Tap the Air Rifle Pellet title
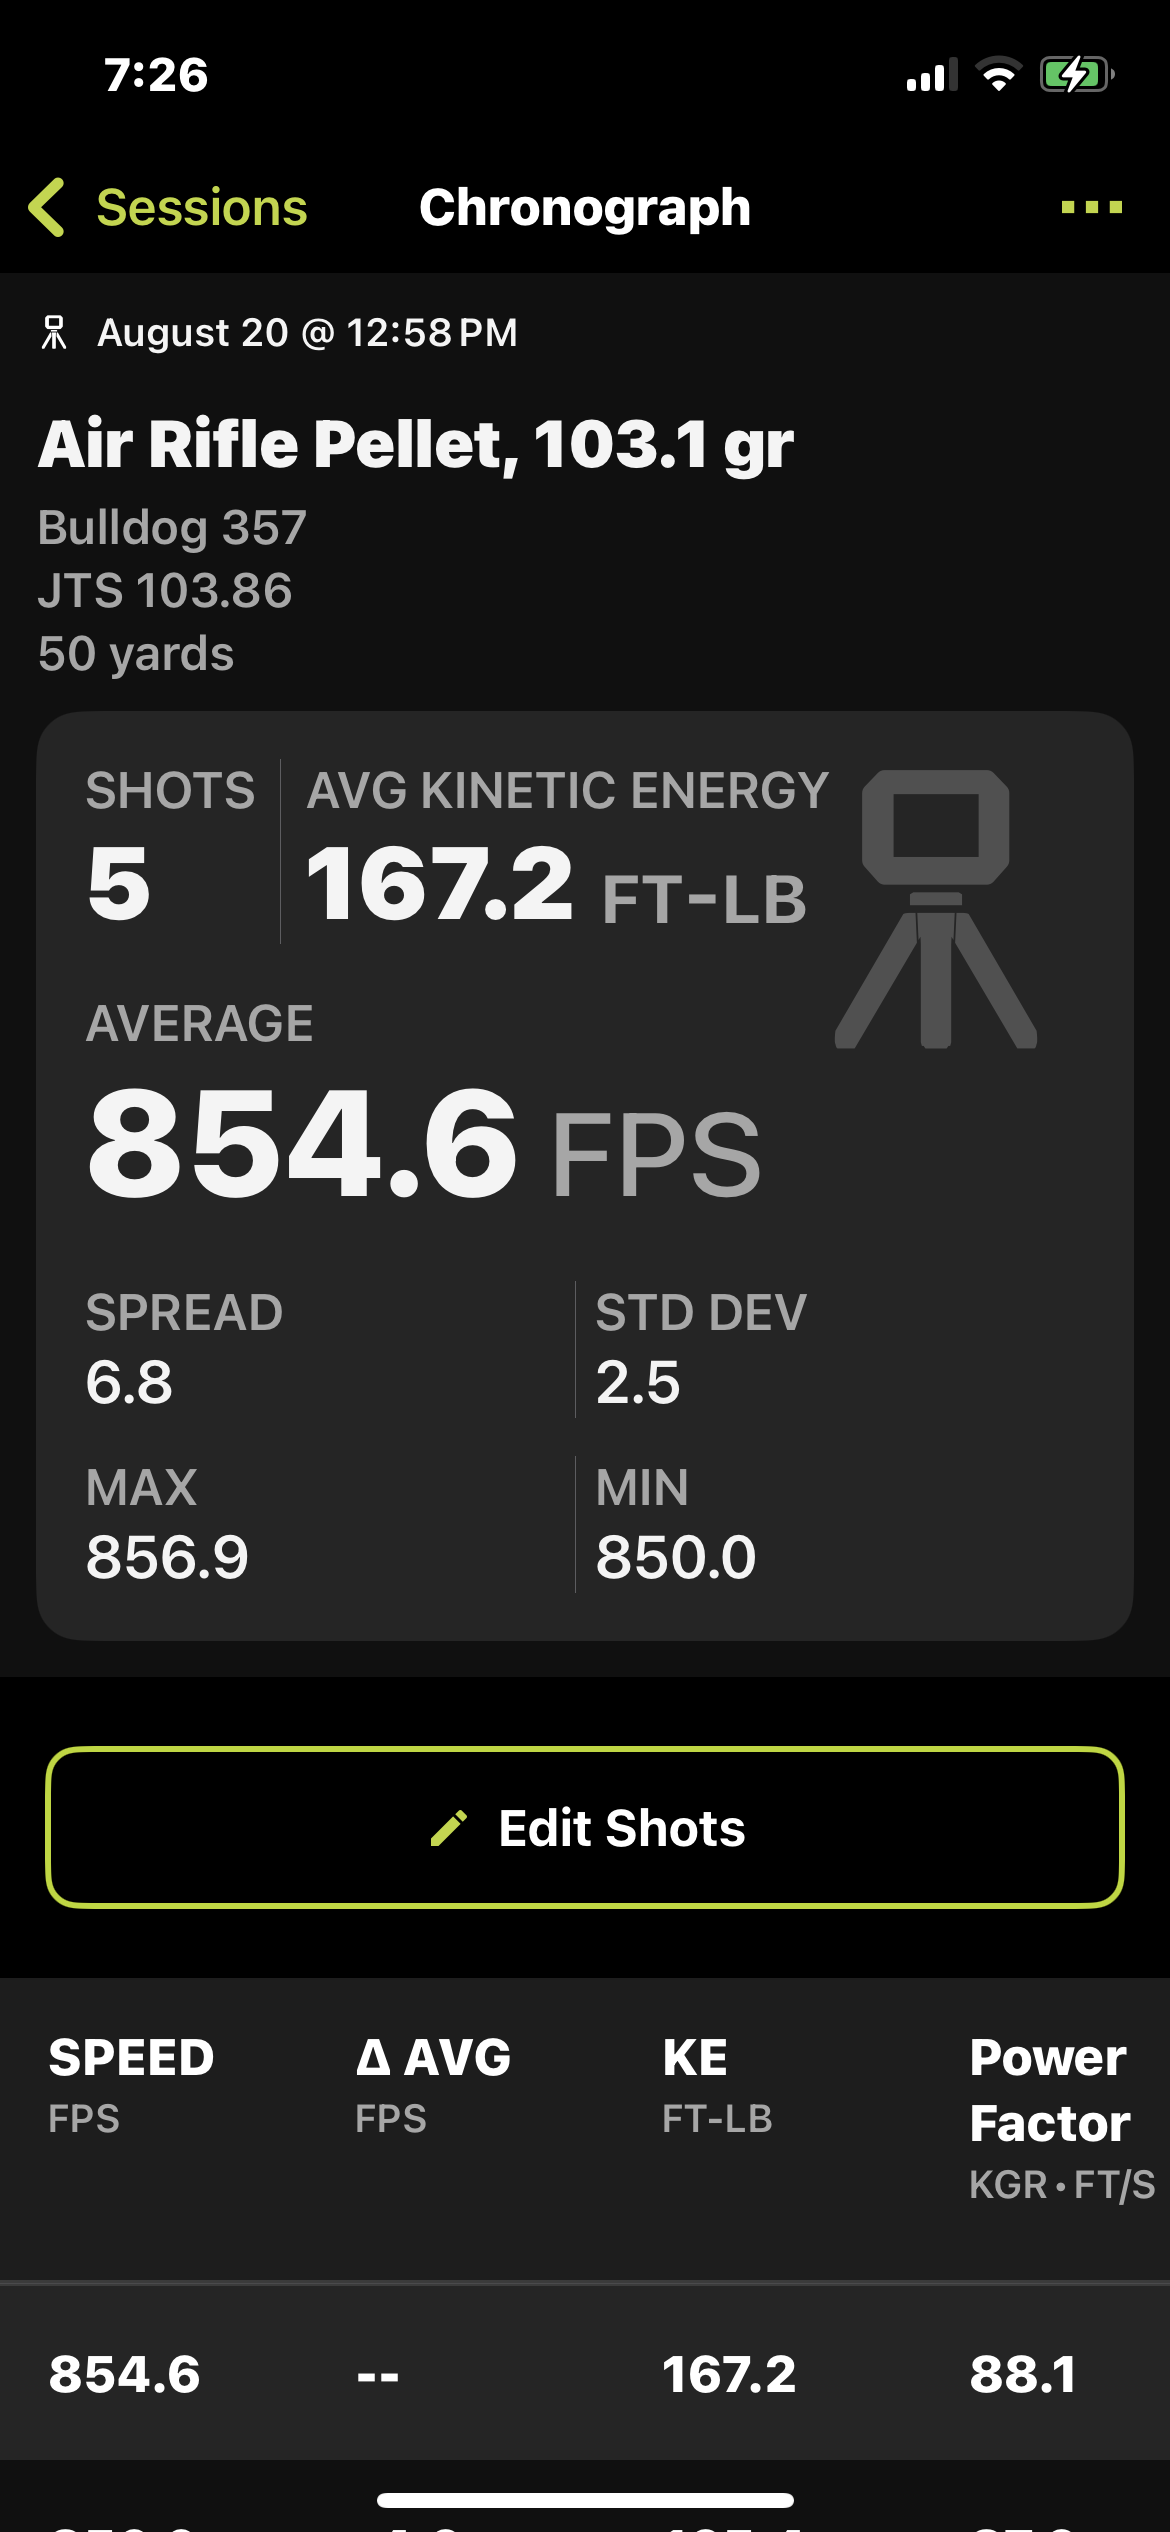The width and height of the screenshot is (1170, 2532). coord(416,444)
